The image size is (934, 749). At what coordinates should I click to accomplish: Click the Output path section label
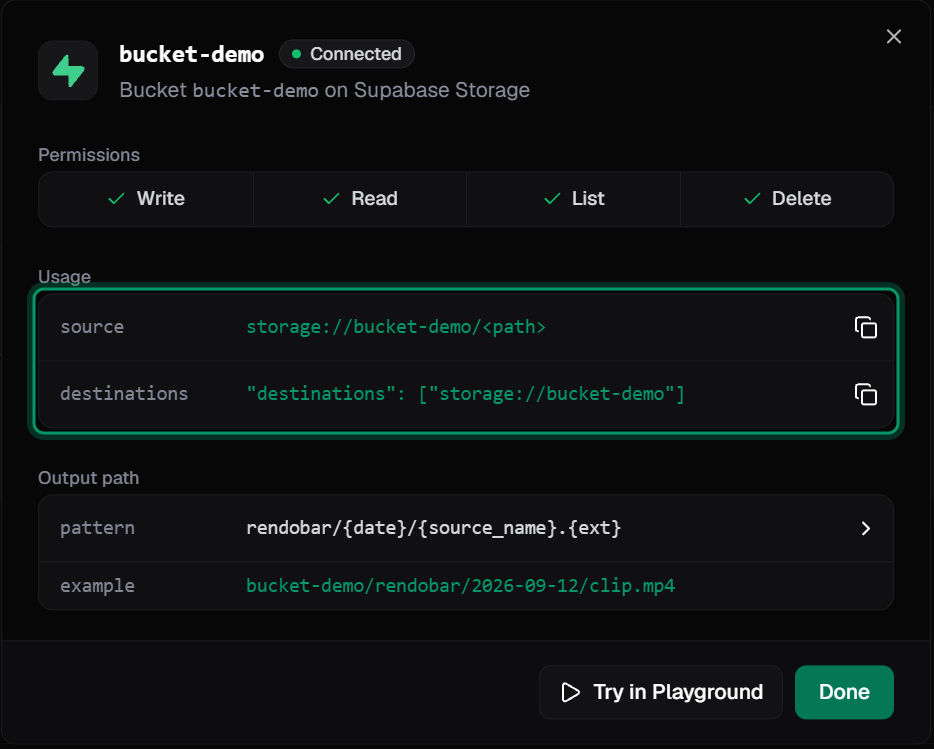tap(88, 478)
